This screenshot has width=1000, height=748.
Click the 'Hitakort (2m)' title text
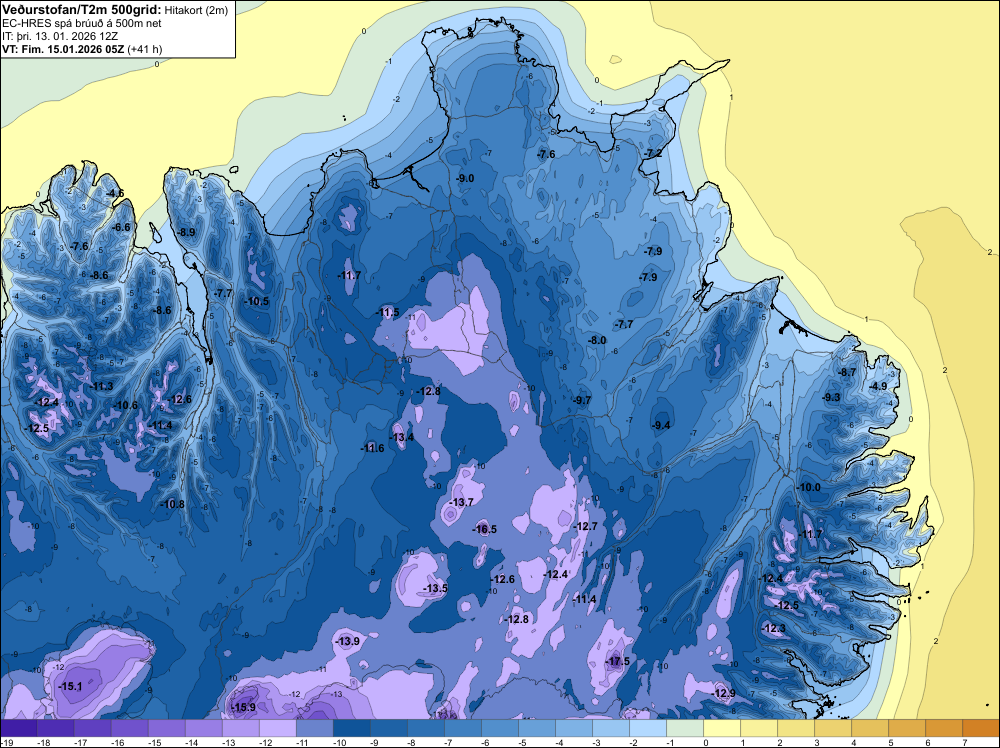[x=196, y=10]
